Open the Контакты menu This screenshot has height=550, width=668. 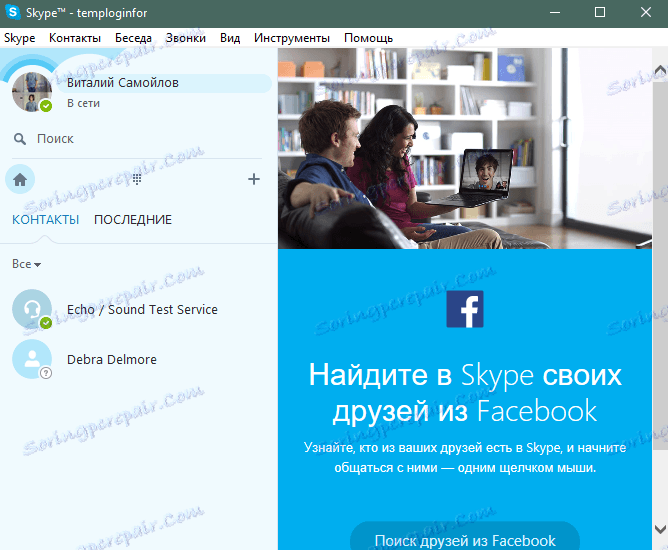point(75,38)
